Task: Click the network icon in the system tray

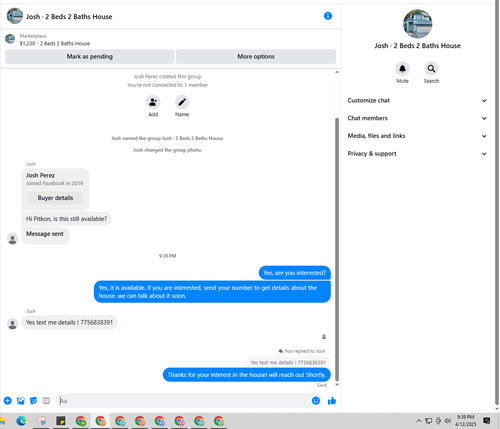Action: (x=429, y=421)
